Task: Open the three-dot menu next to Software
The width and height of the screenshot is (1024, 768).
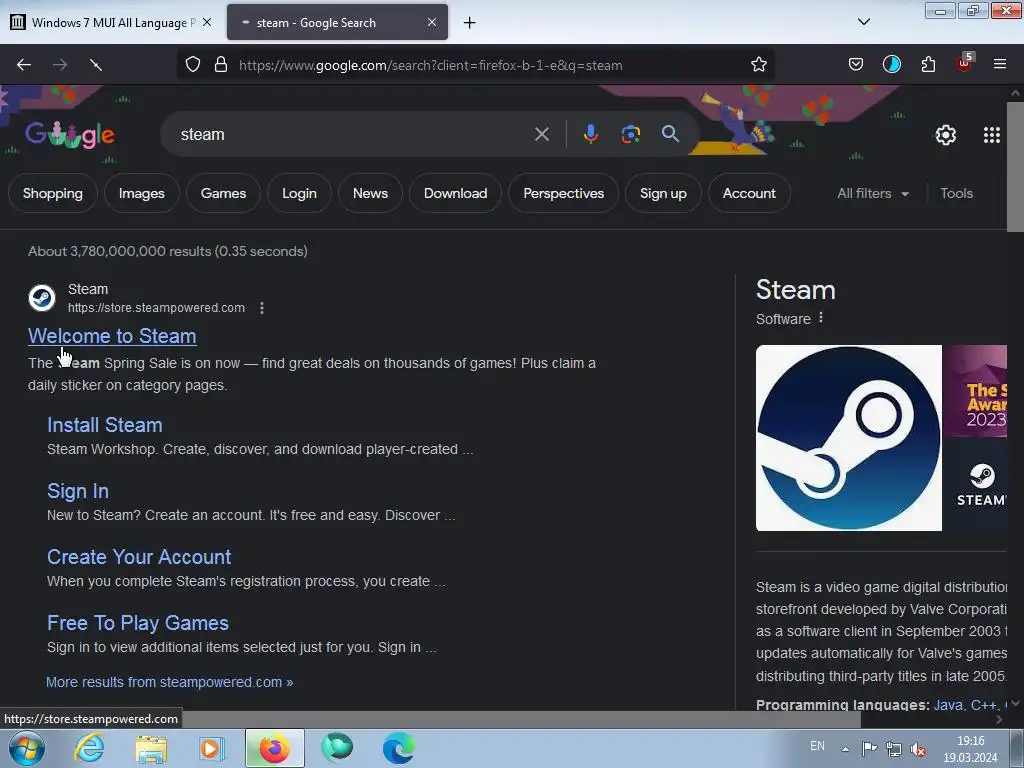Action: tap(821, 318)
